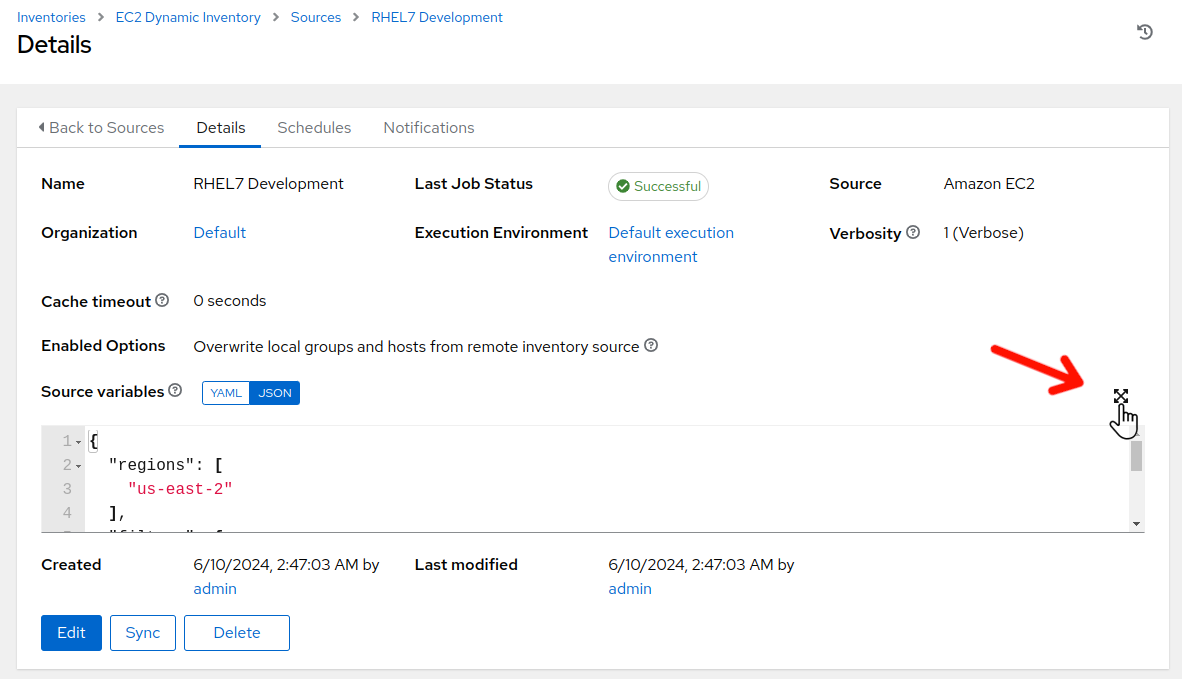1182x679 pixels.
Task: Go back to Sources list
Action: coord(101,127)
